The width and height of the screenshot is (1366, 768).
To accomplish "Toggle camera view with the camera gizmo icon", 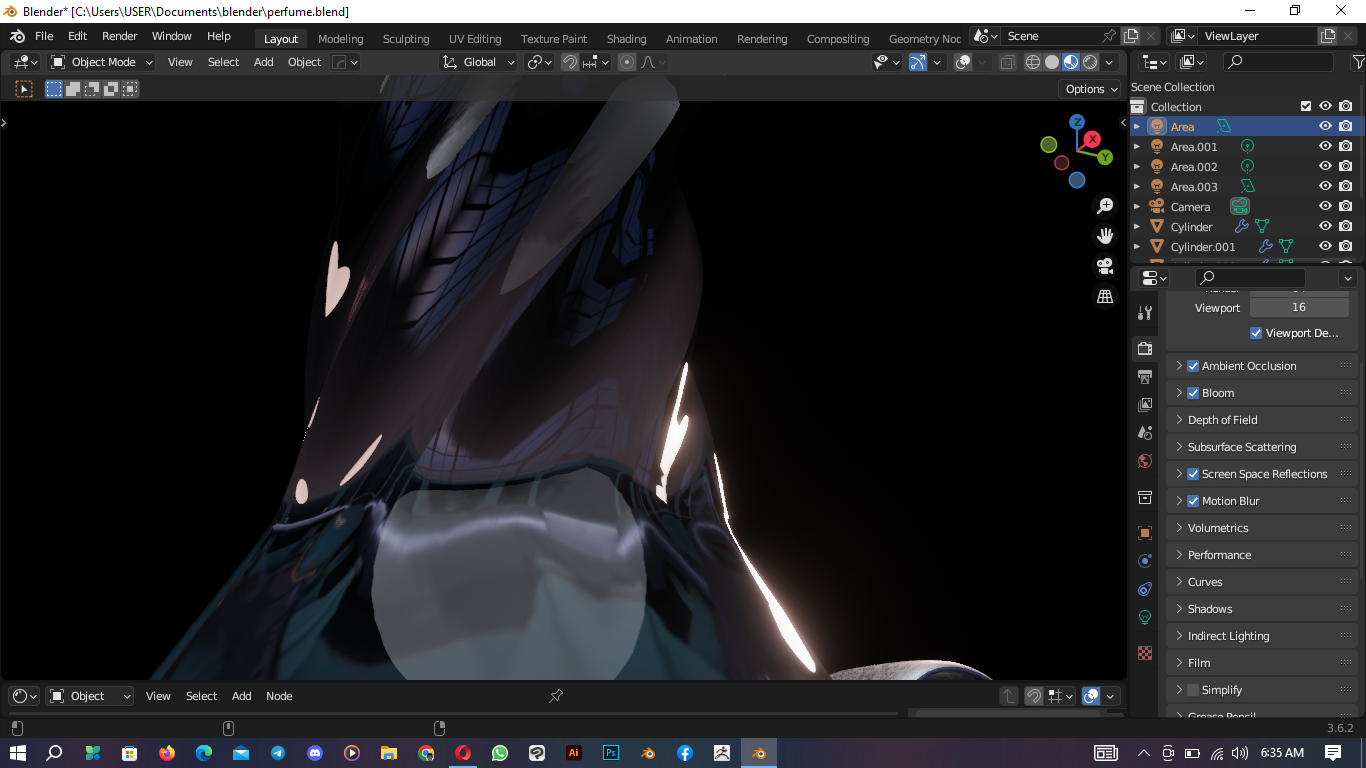I will [x=1105, y=266].
